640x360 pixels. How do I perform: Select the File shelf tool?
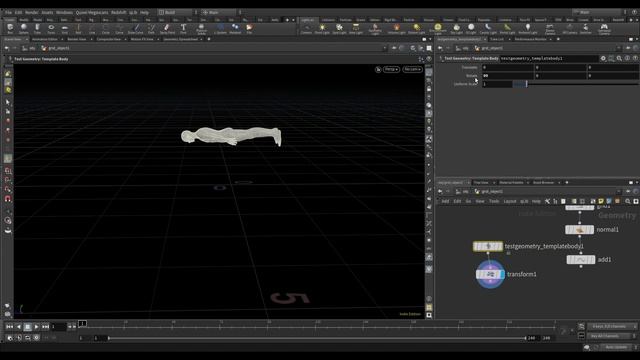point(249,29)
